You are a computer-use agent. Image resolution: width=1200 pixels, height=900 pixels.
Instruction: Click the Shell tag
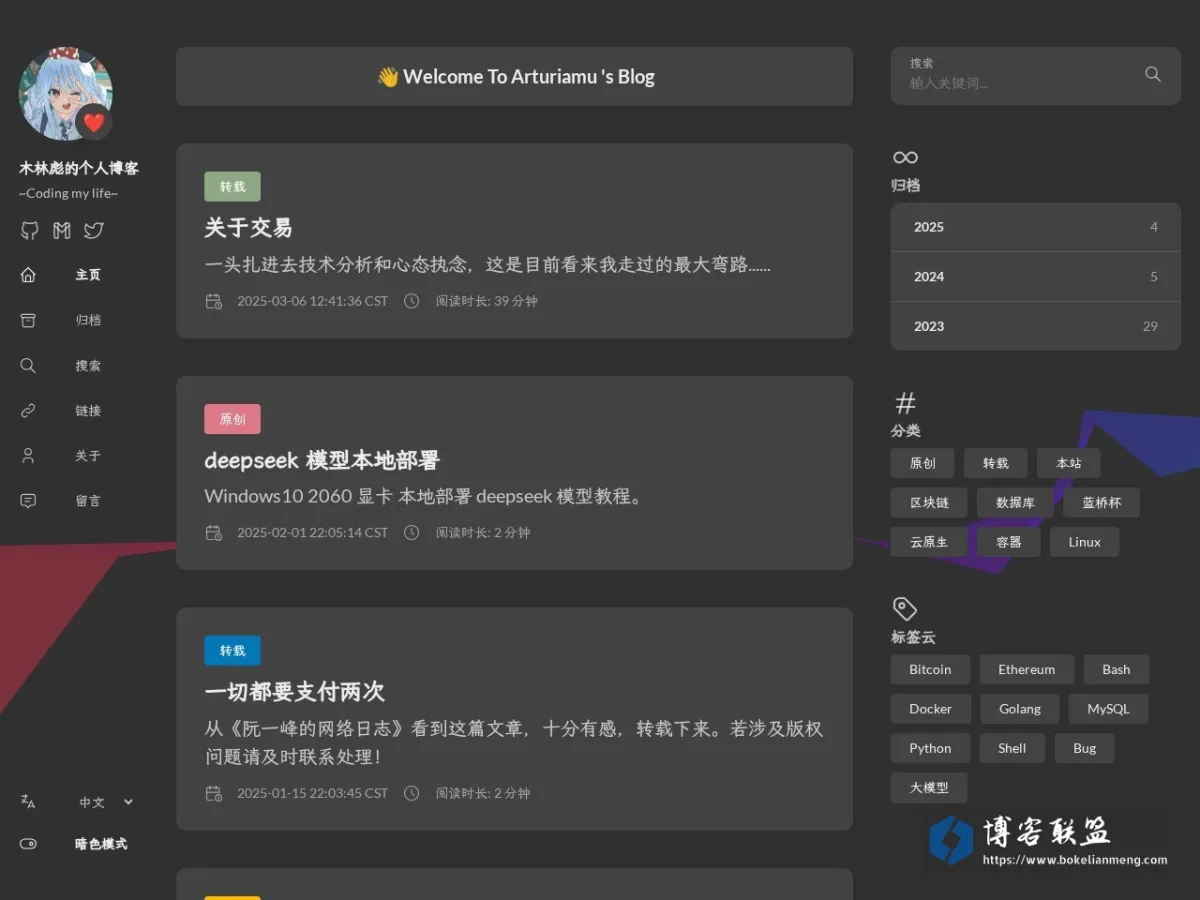point(1012,748)
